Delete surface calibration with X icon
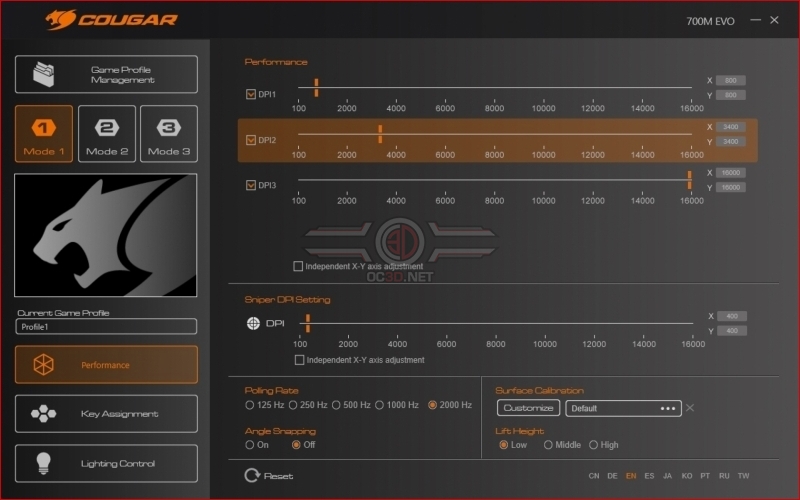 click(690, 408)
